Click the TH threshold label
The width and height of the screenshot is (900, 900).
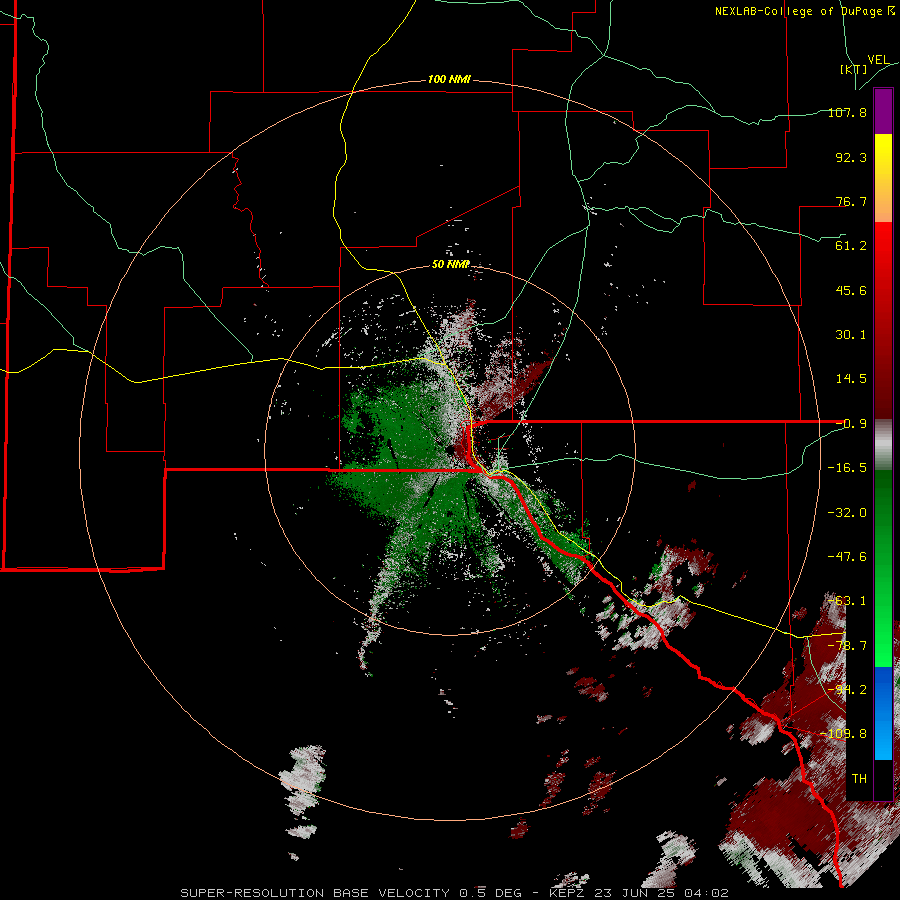(859, 779)
